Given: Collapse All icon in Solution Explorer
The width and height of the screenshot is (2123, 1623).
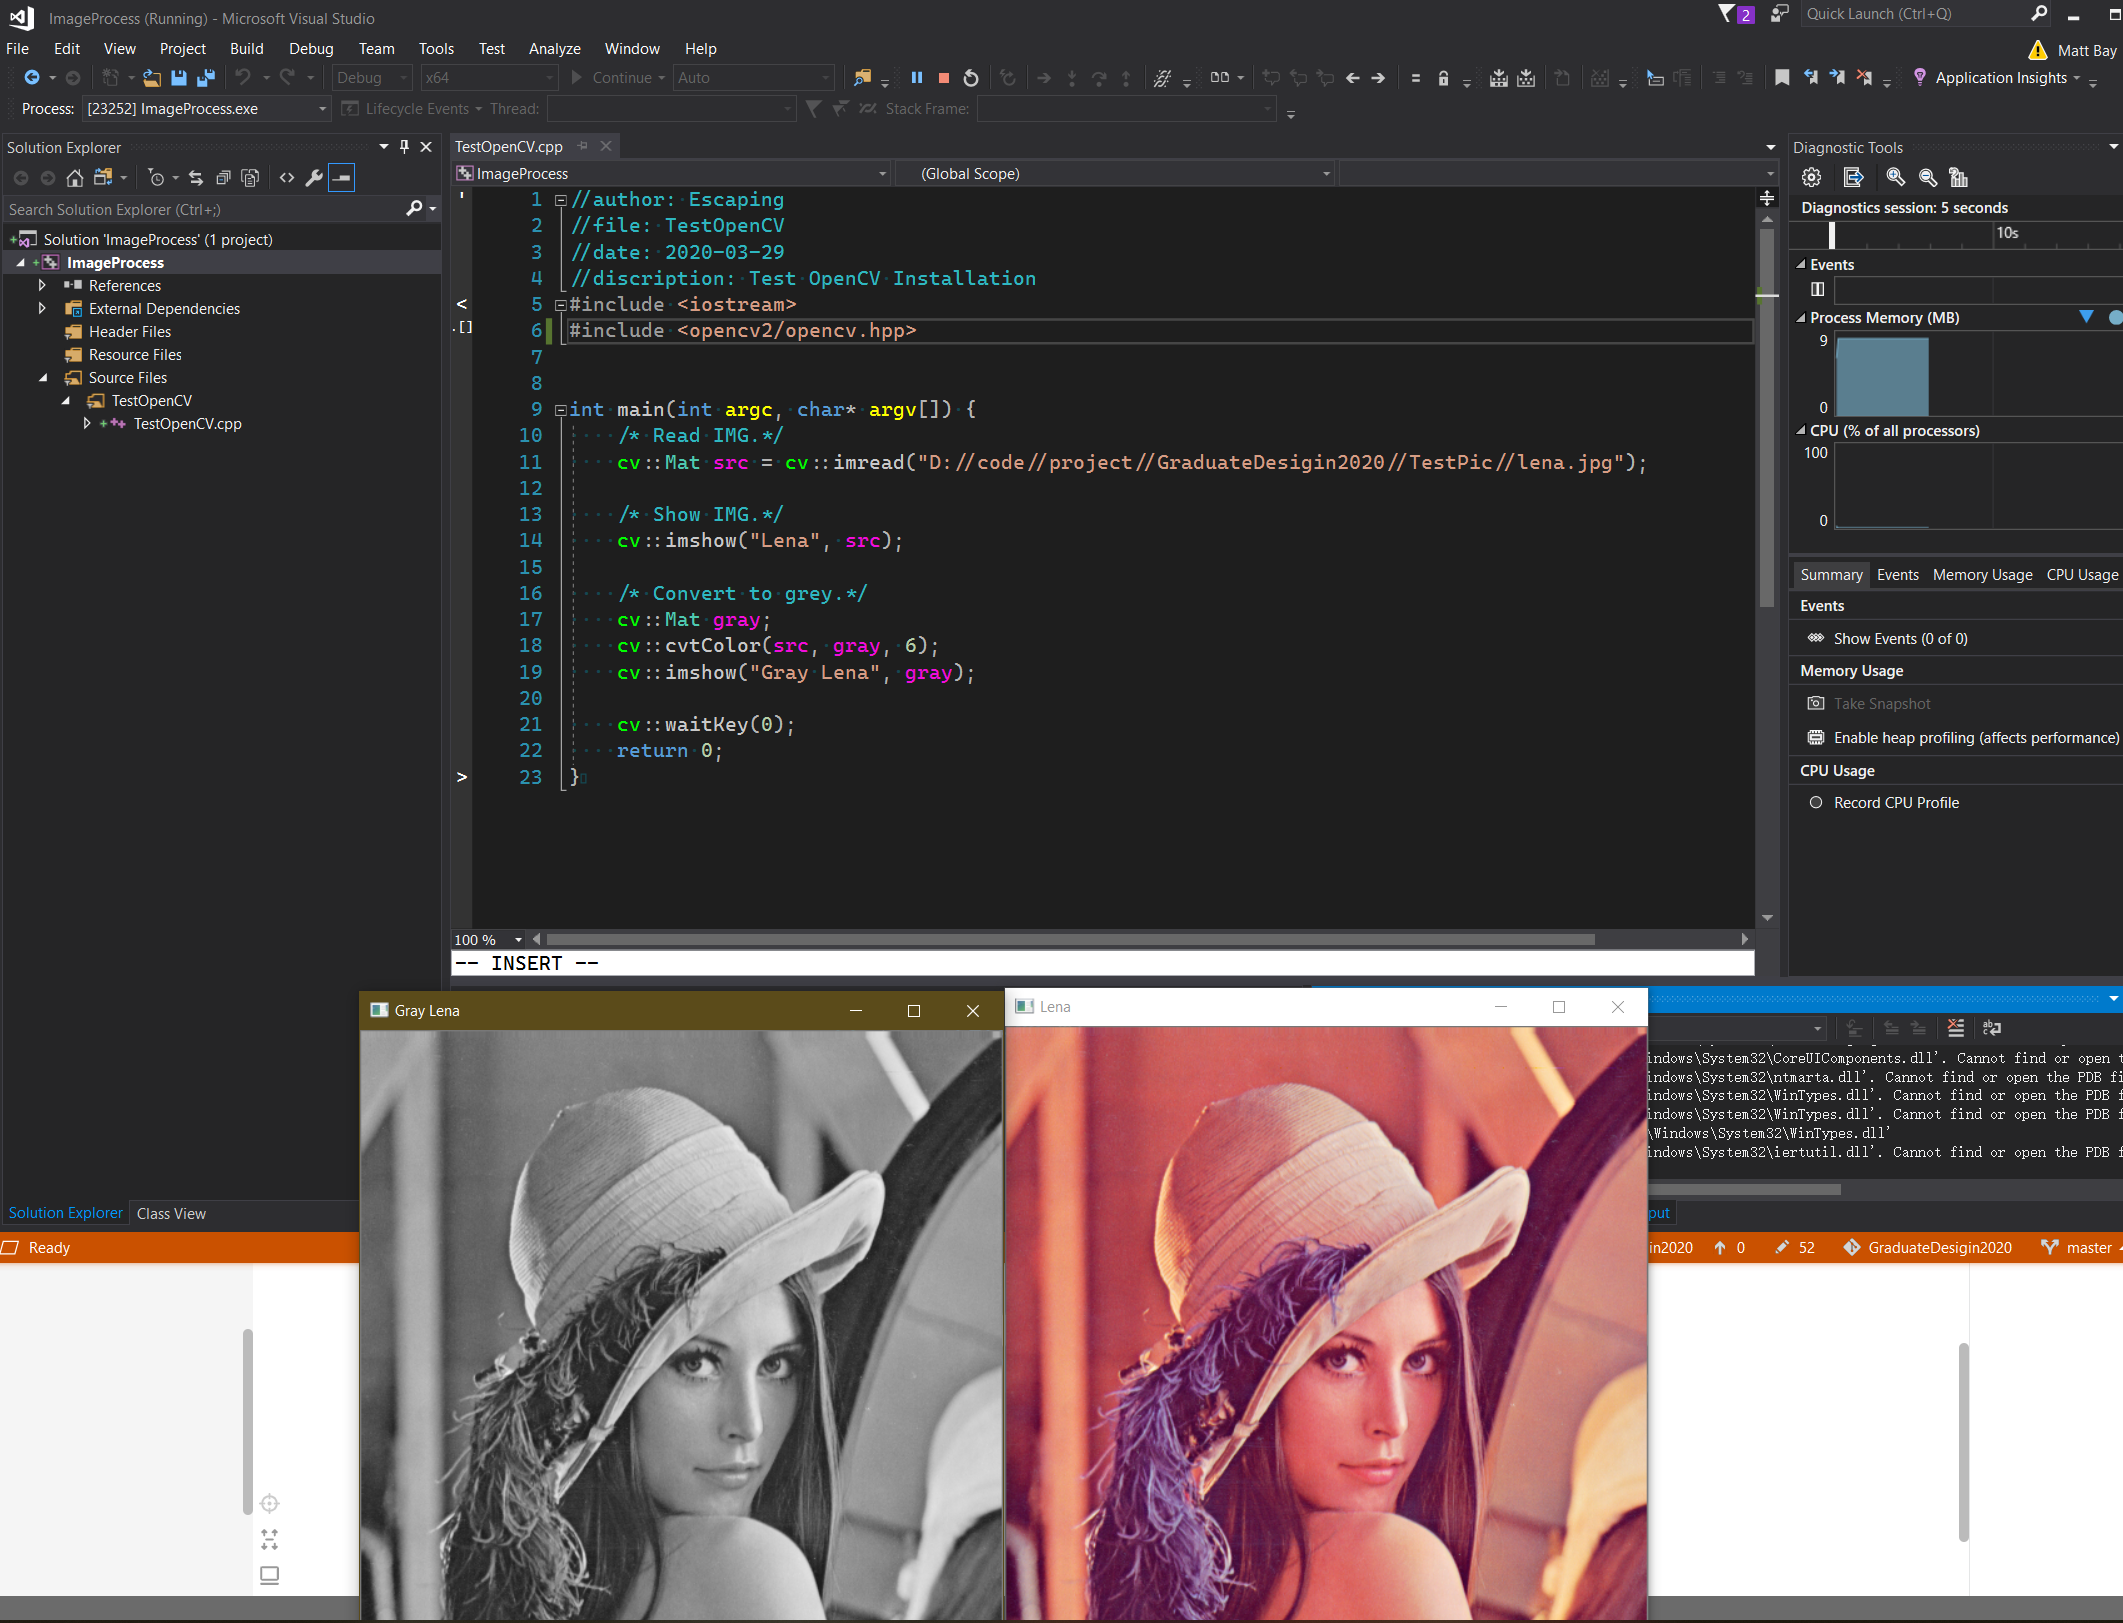Looking at the screenshot, I should 223,178.
